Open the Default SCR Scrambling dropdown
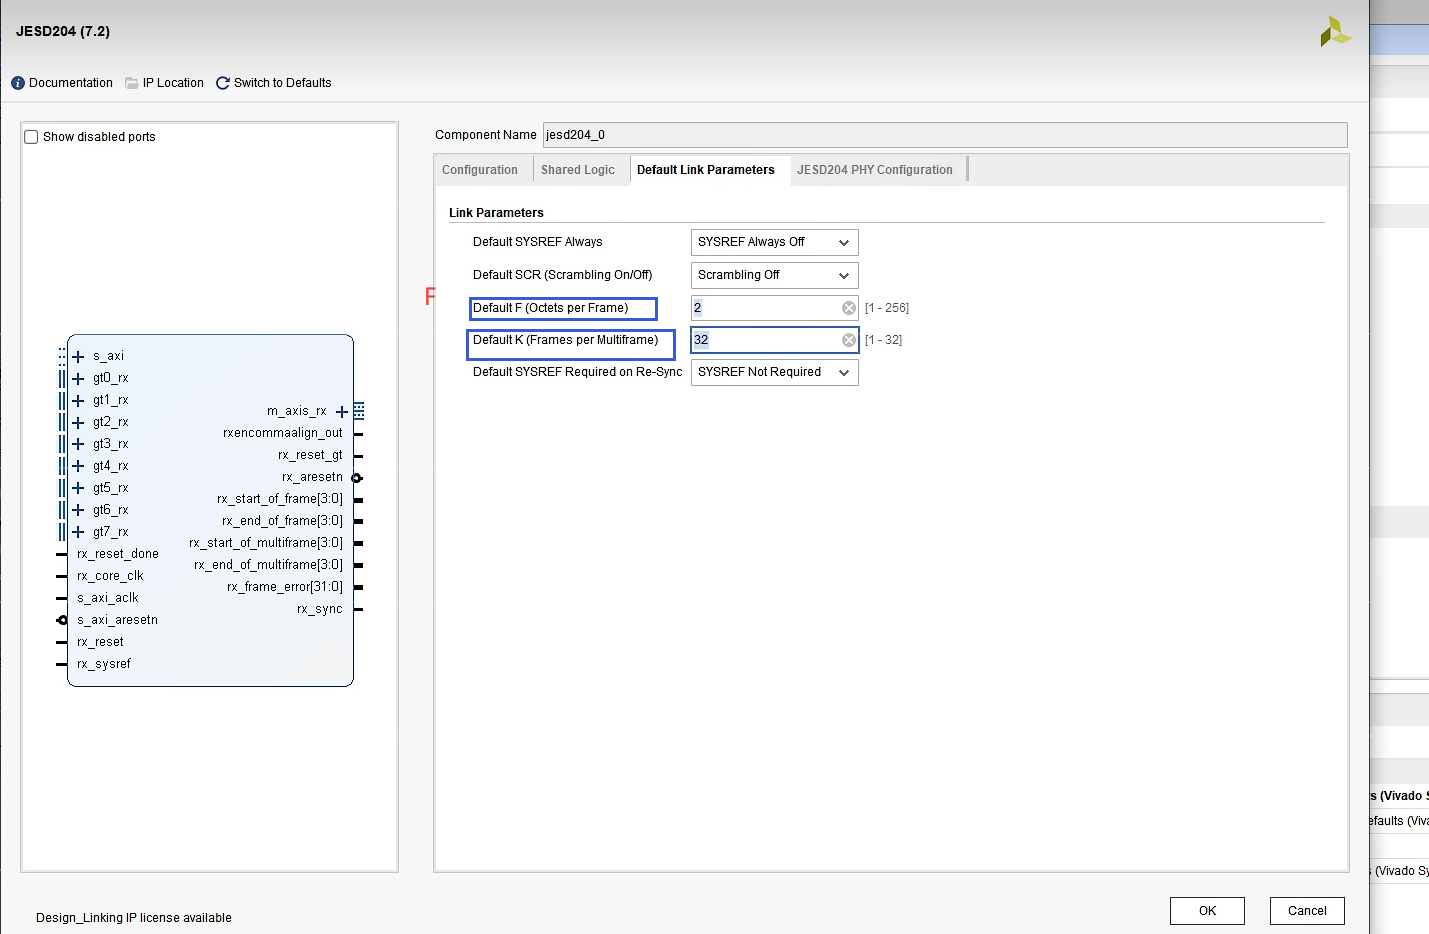1429x934 pixels. [x=774, y=275]
